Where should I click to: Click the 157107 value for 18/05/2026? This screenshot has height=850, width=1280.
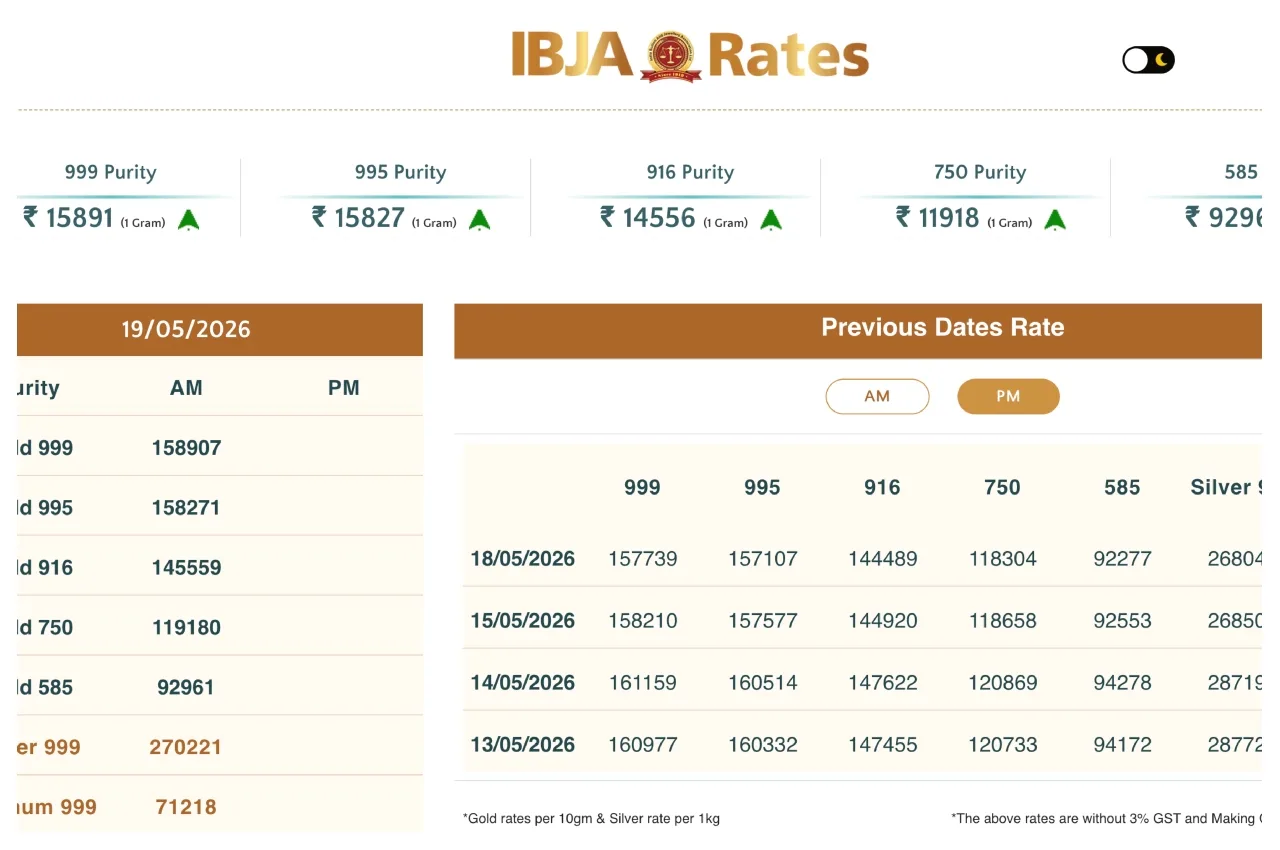tap(763, 559)
